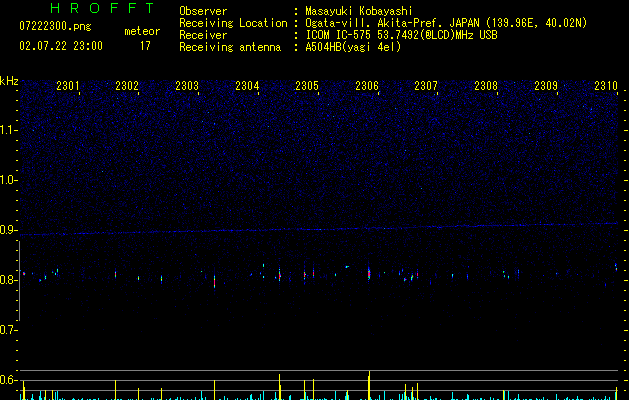Click the 0.7 frequency axis label
This screenshot has height=400, width=629.
coord(9,330)
